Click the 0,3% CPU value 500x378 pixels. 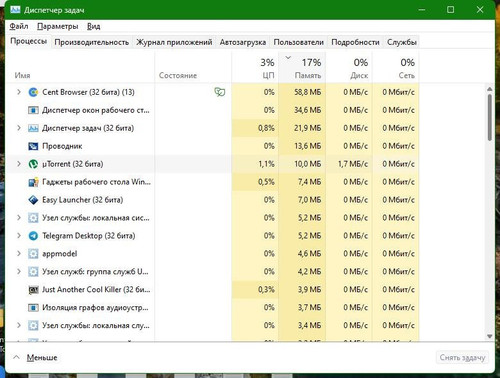tap(266, 290)
